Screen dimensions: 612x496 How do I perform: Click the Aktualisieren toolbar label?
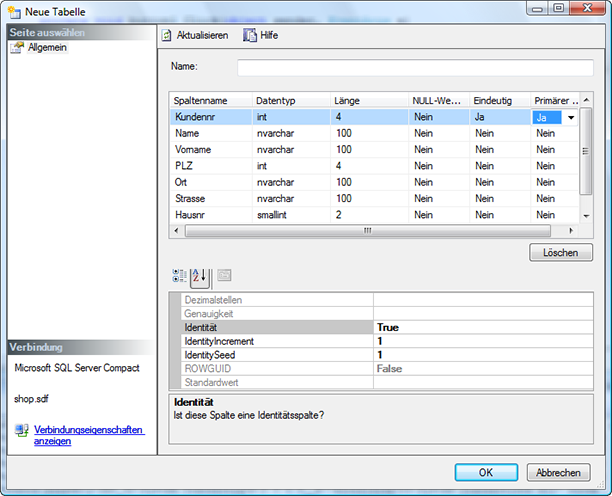(x=202, y=36)
